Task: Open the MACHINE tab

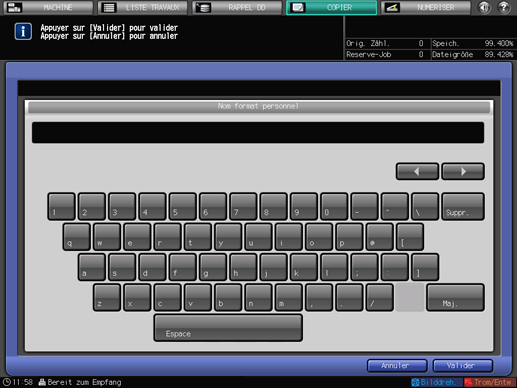Action: point(48,7)
